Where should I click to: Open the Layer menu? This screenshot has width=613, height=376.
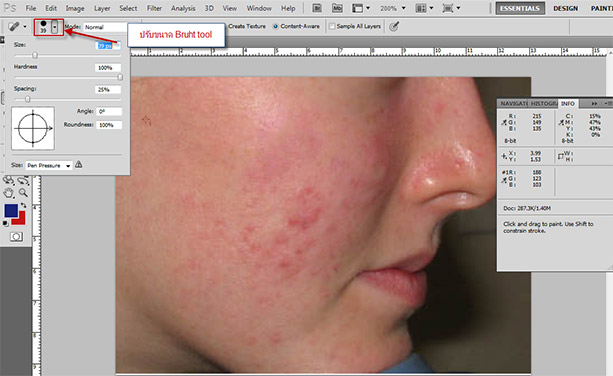pos(102,8)
